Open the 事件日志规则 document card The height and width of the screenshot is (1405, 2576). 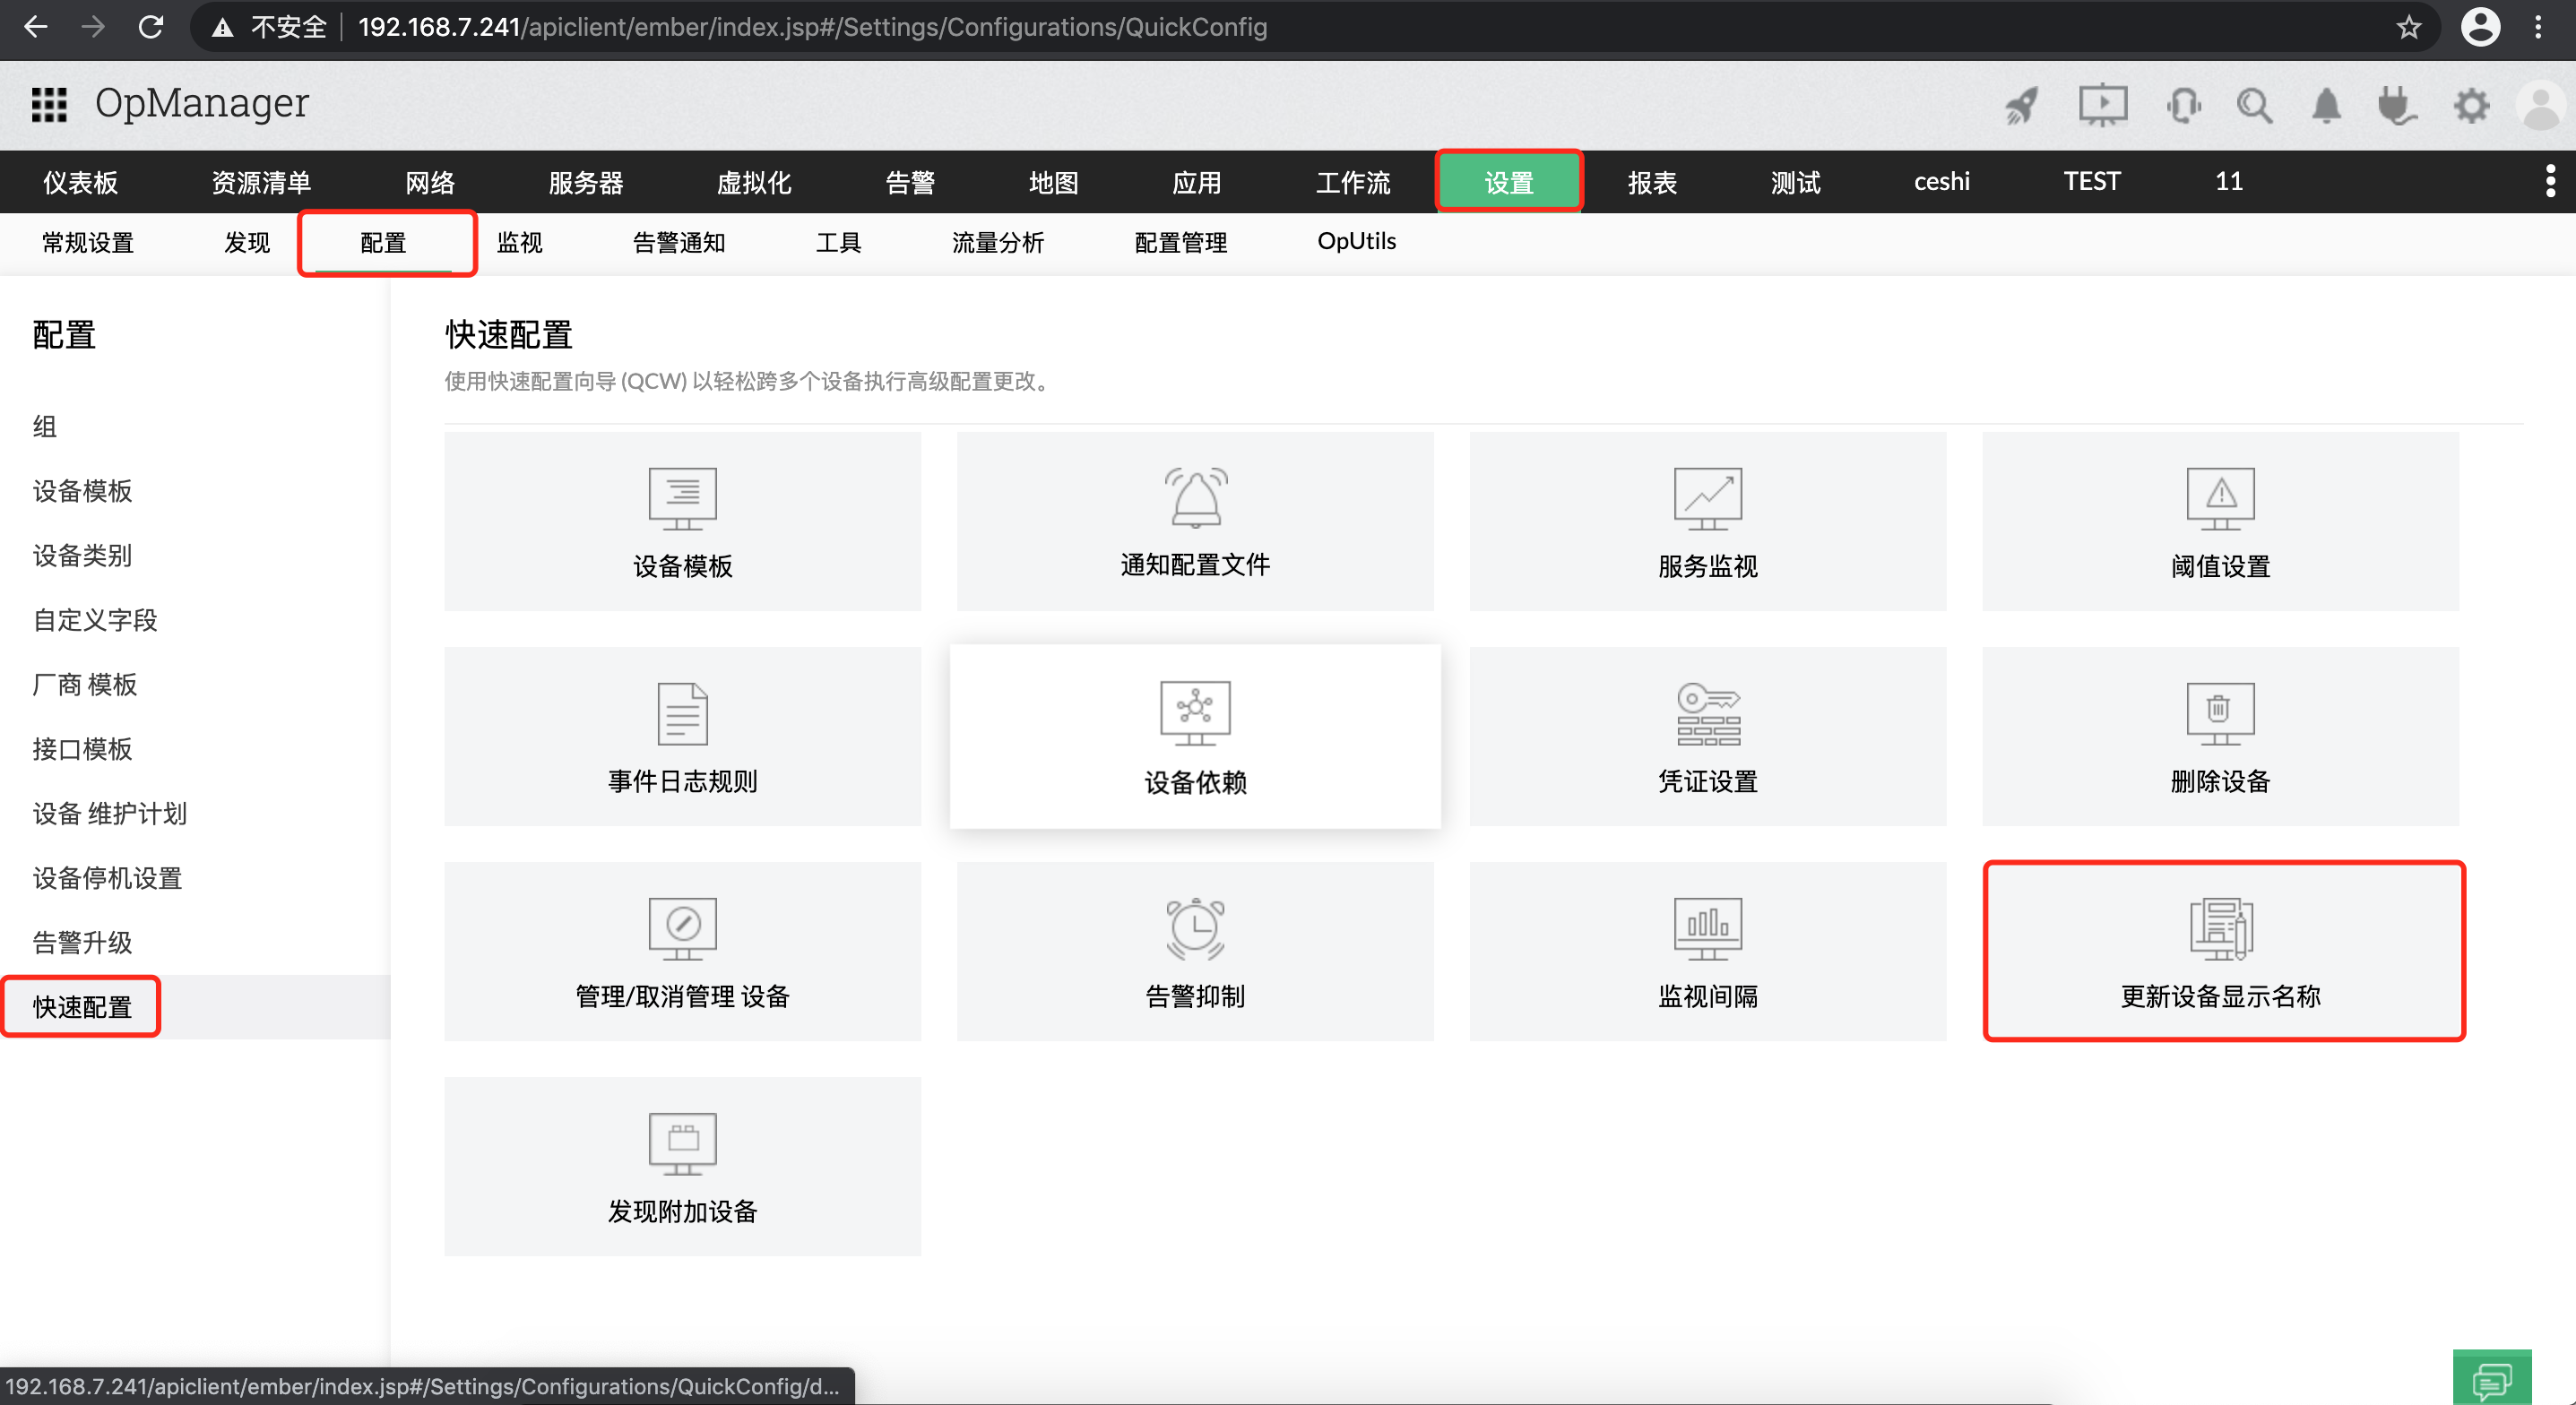coord(682,736)
